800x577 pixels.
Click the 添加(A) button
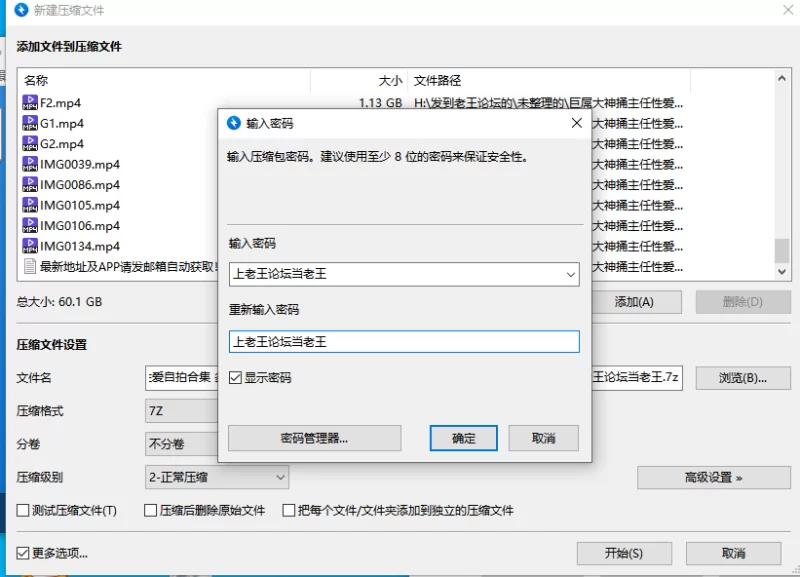(636, 302)
